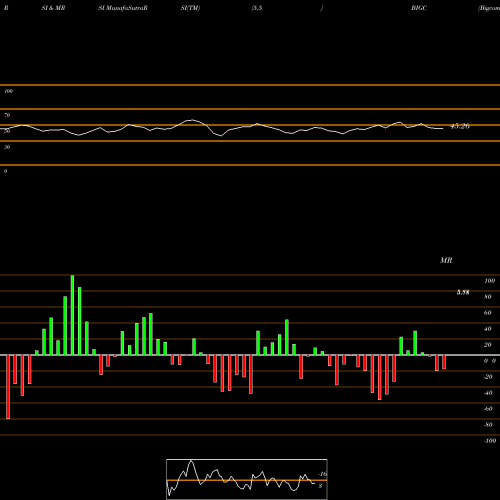
Task: Click the BIGC ticker symbol
Action: click(x=419, y=8)
